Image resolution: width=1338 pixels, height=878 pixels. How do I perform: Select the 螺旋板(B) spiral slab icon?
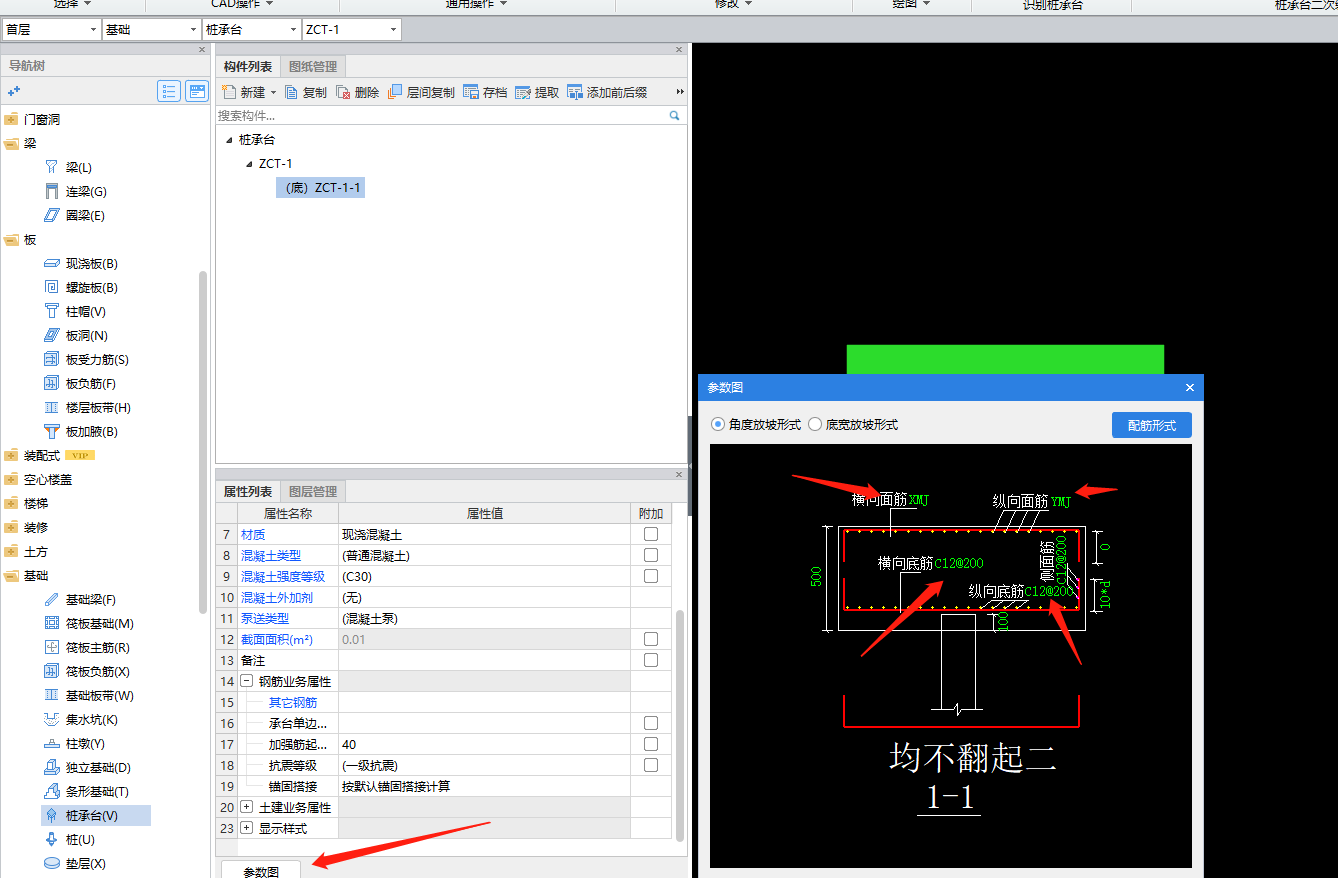[x=52, y=287]
